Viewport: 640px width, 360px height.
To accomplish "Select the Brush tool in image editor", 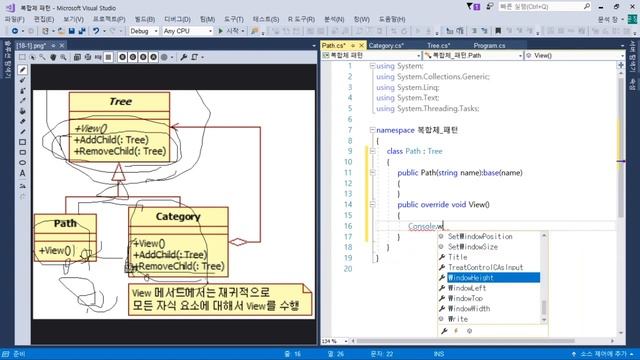I will pyautogui.click(x=22, y=80).
